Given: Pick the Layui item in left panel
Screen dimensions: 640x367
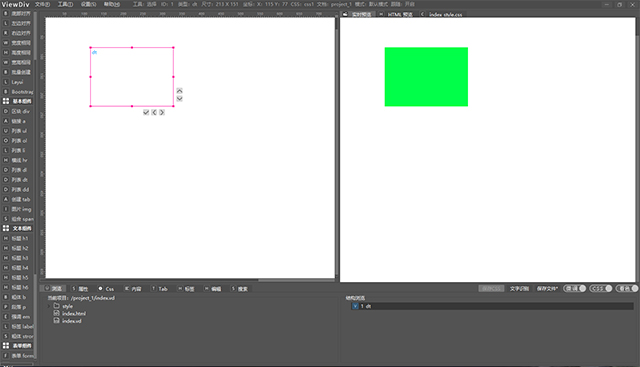Looking at the screenshot, I should pyautogui.click(x=17, y=82).
